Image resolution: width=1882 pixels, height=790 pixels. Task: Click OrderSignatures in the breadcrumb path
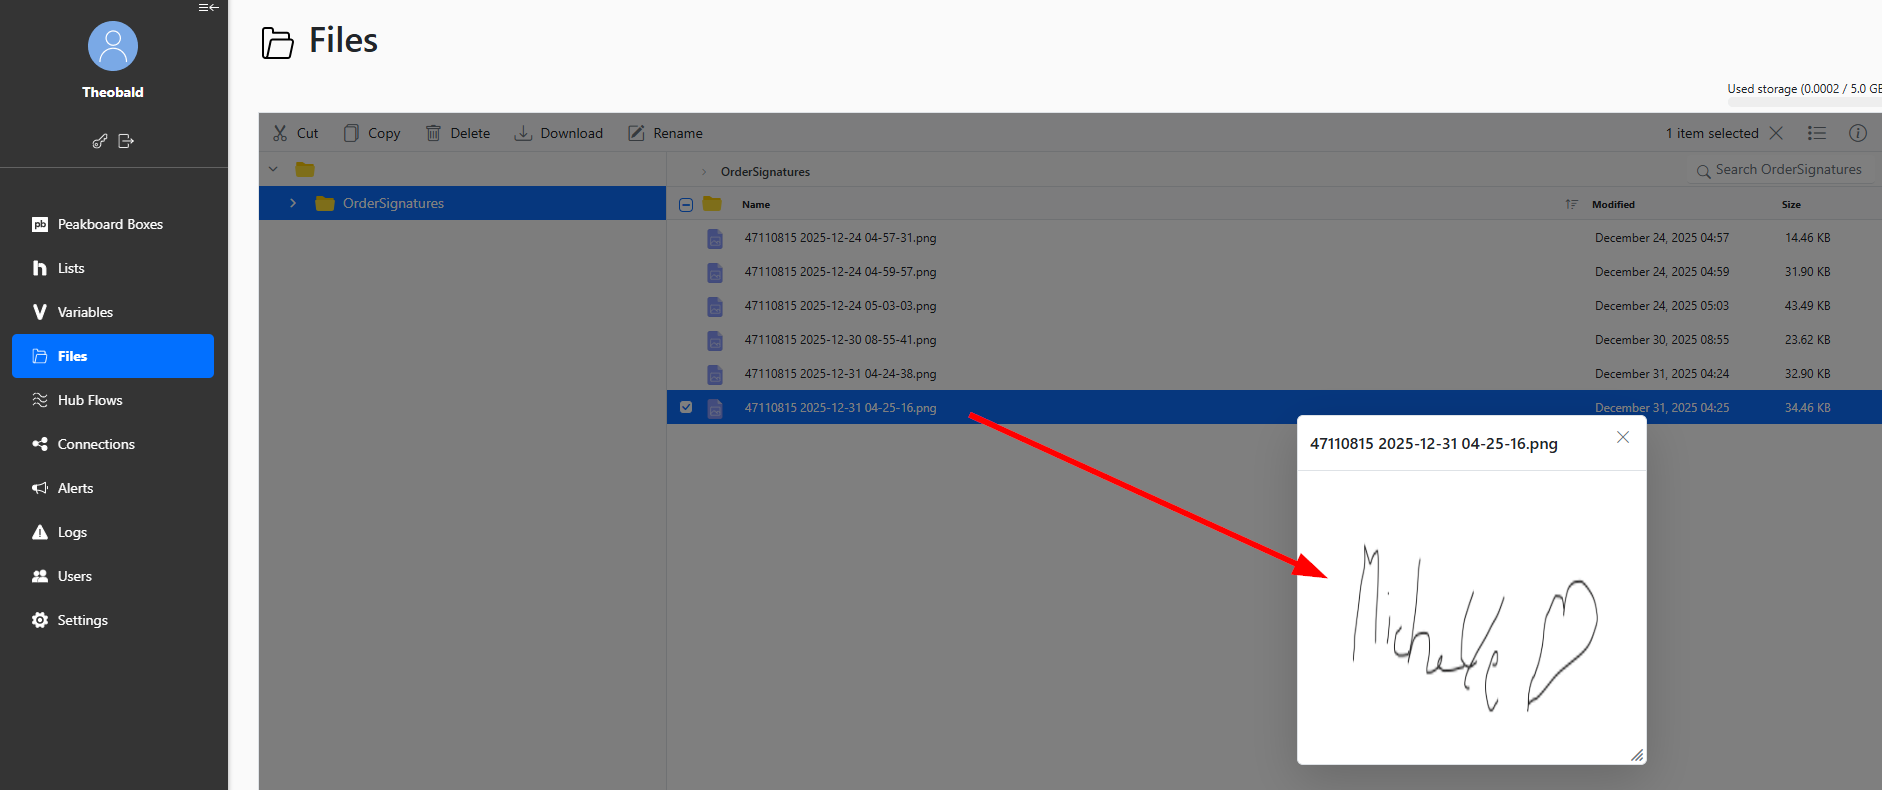[765, 172]
